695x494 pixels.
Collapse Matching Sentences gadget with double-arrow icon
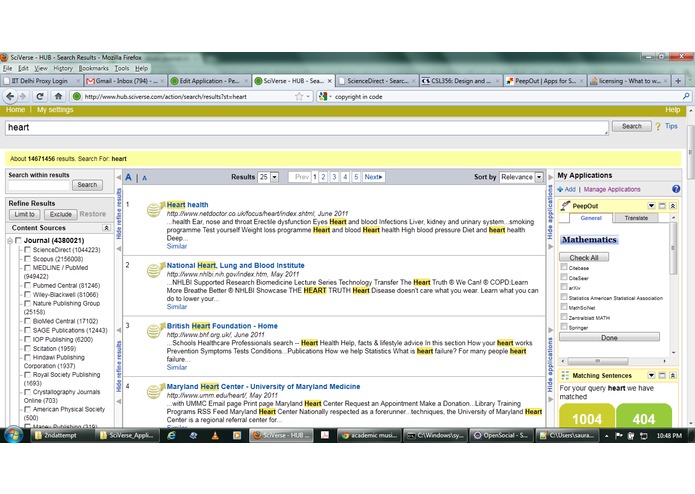click(x=672, y=375)
